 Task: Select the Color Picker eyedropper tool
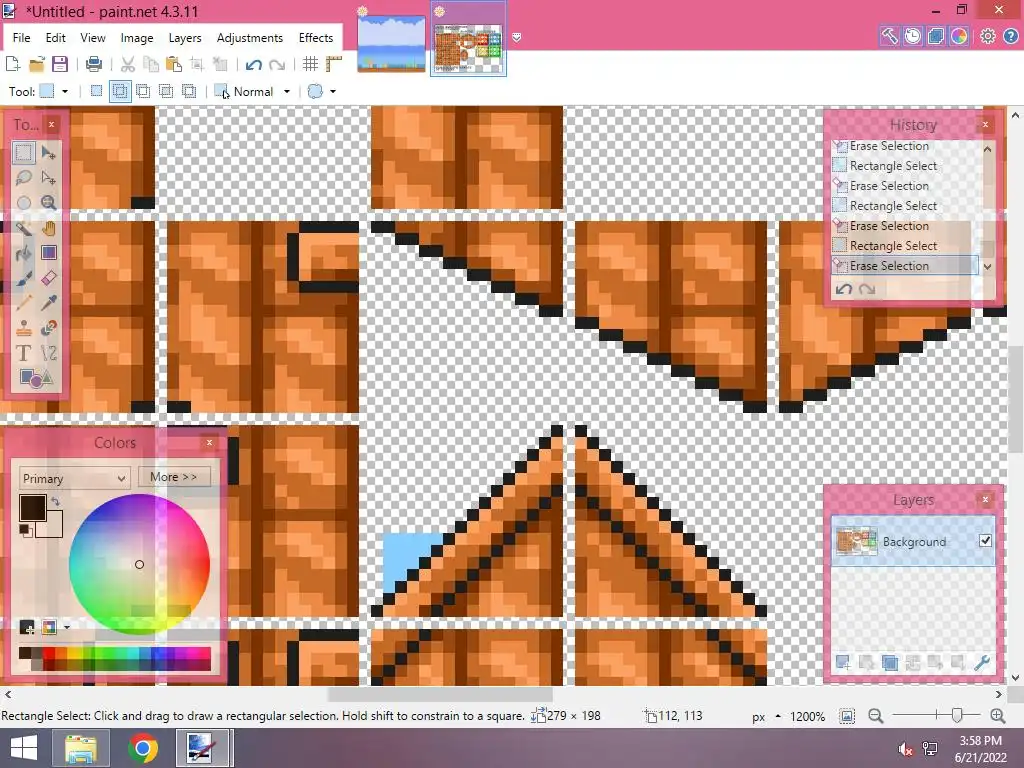(x=48, y=302)
